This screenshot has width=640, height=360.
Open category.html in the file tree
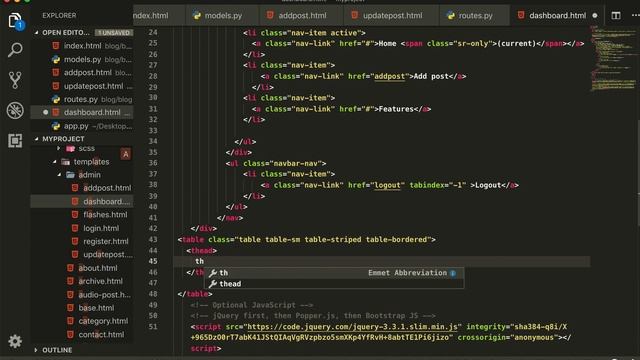[x=103, y=321]
